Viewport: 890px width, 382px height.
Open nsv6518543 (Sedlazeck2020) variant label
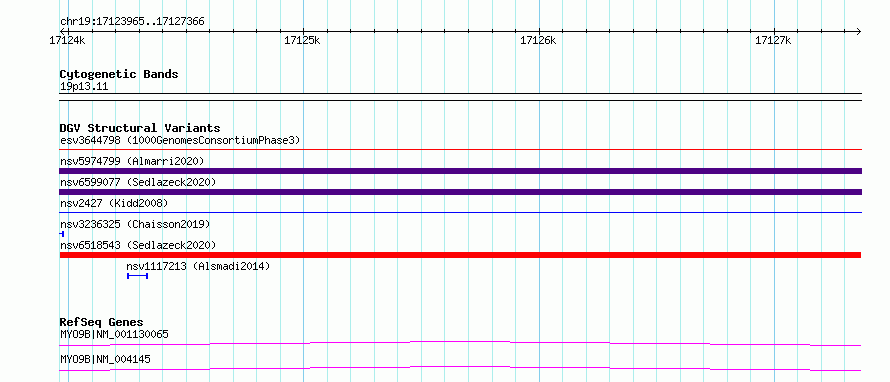138,245
